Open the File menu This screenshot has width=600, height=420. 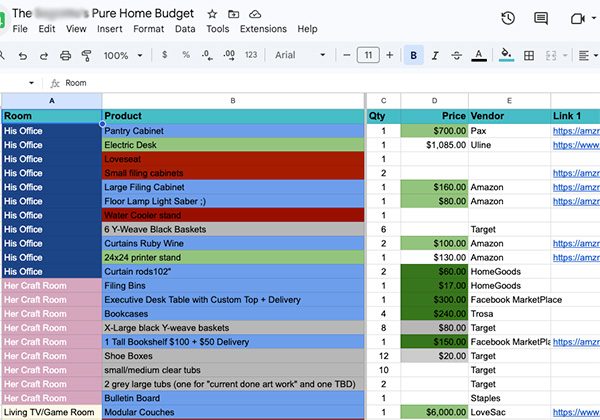tap(20, 29)
